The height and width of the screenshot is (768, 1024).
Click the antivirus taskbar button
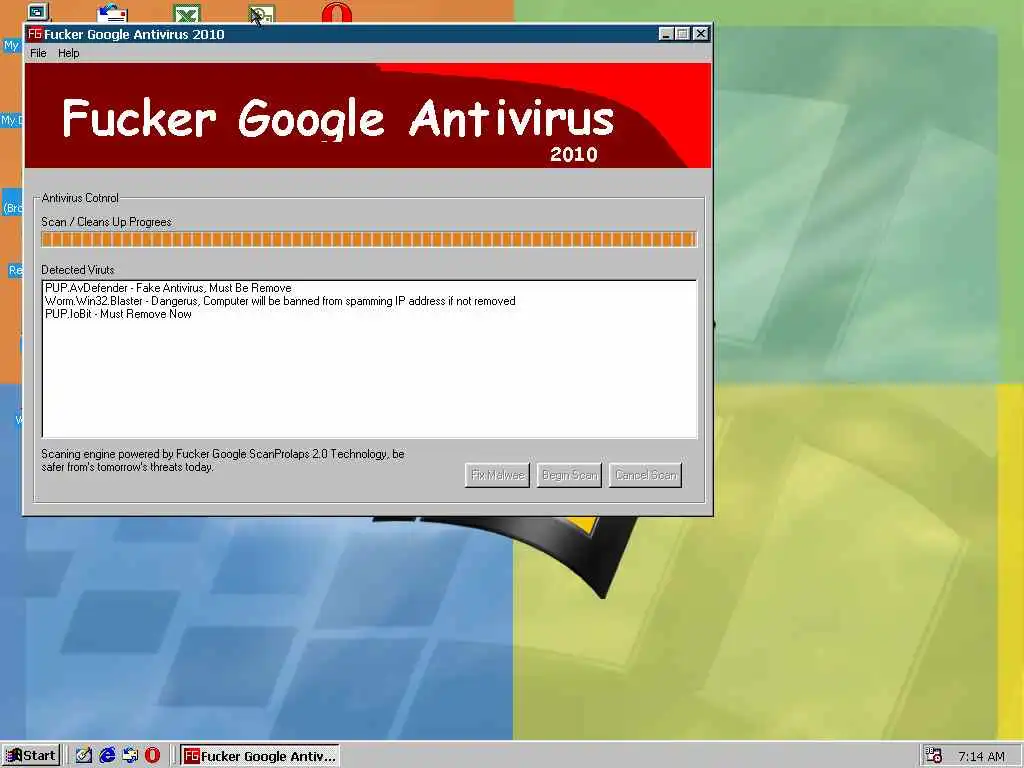tap(260, 756)
